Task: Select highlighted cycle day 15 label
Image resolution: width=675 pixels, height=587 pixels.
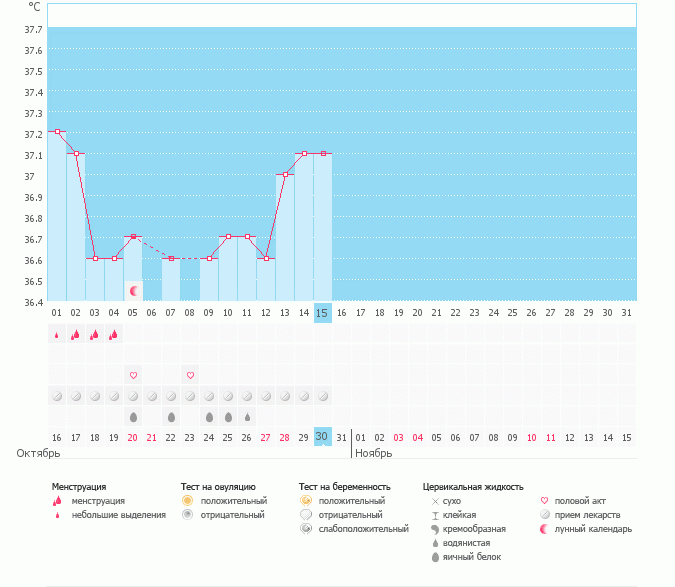Action: coord(322,313)
